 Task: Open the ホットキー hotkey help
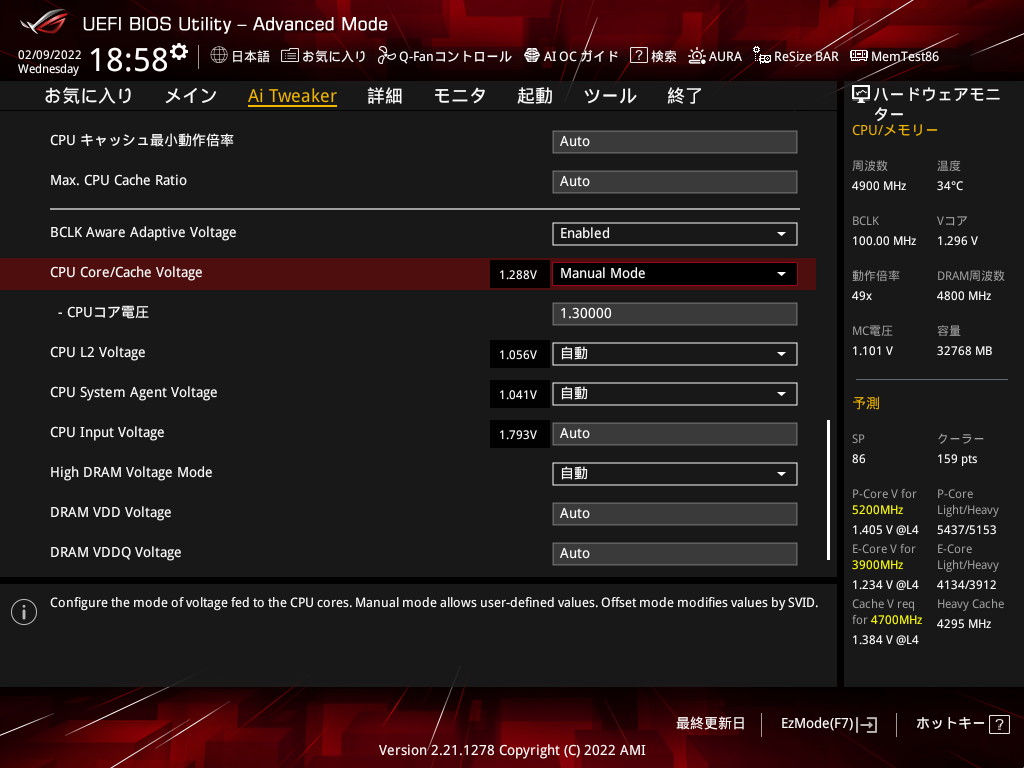[x=963, y=724]
